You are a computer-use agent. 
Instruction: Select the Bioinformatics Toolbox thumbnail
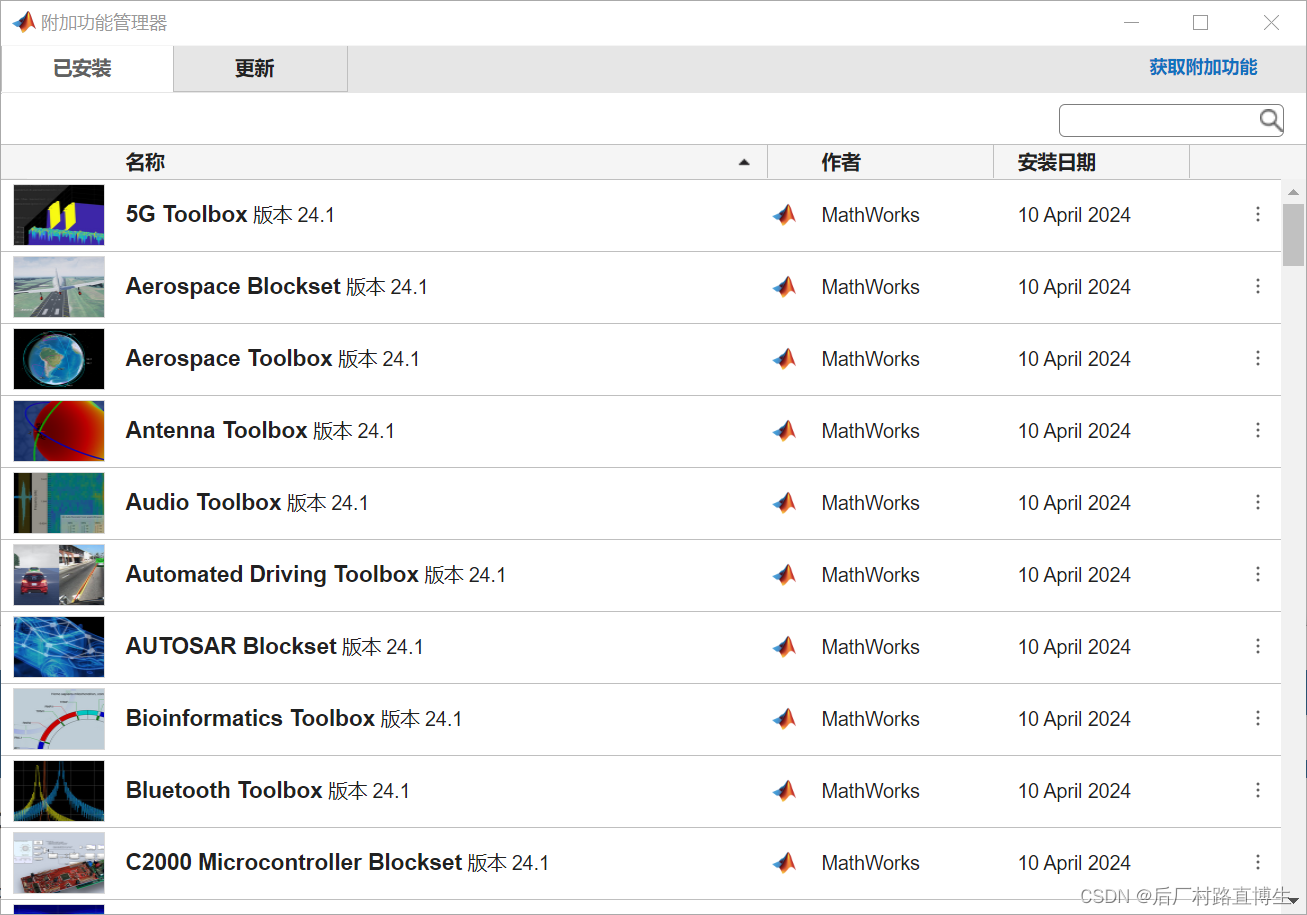(x=59, y=719)
